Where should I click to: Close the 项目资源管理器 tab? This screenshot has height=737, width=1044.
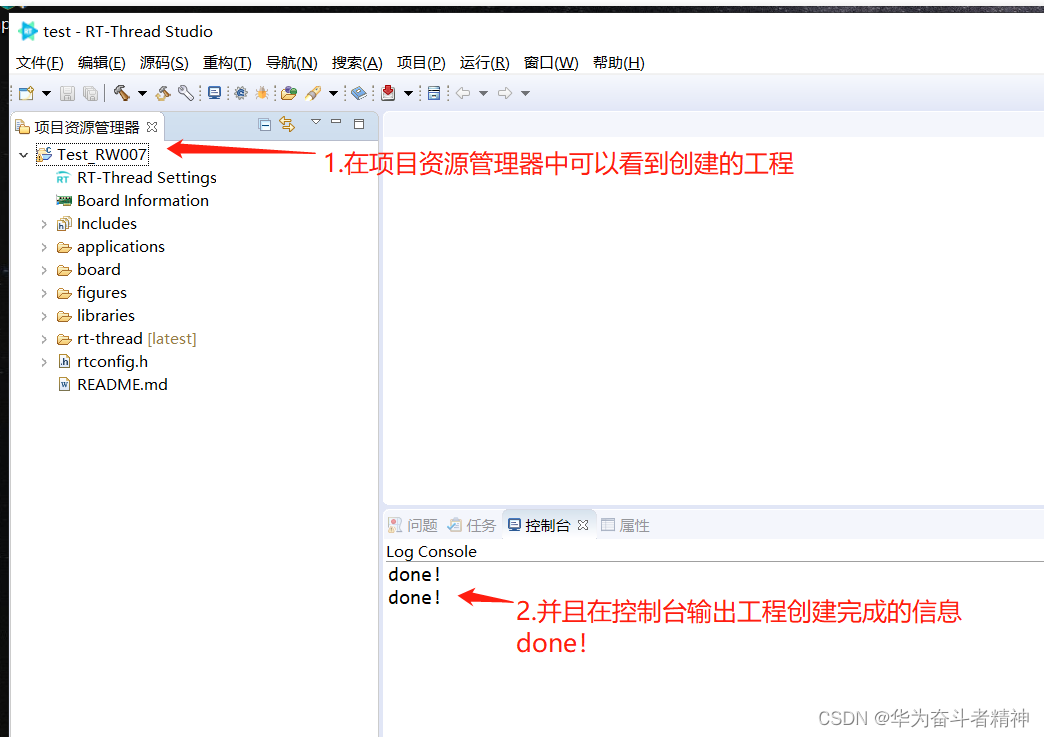tap(152, 126)
